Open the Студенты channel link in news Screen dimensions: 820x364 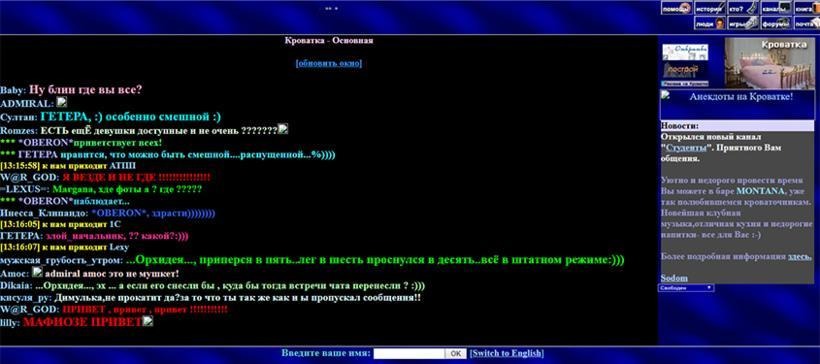[685, 147]
